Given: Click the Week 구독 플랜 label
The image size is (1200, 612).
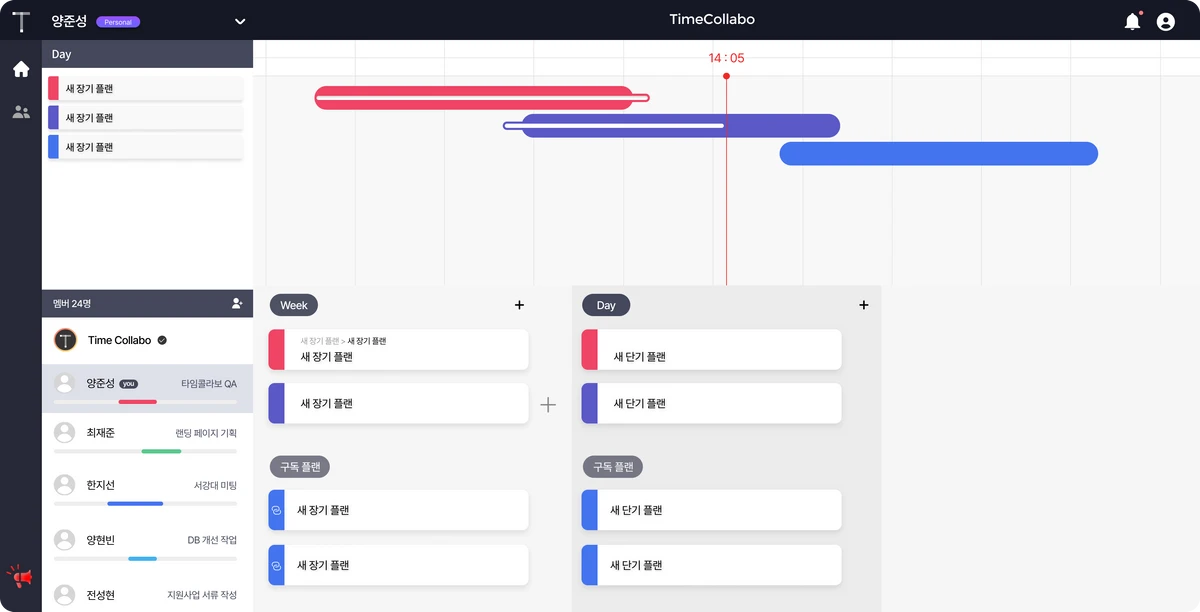Looking at the screenshot, I should (x=300, y=467).
